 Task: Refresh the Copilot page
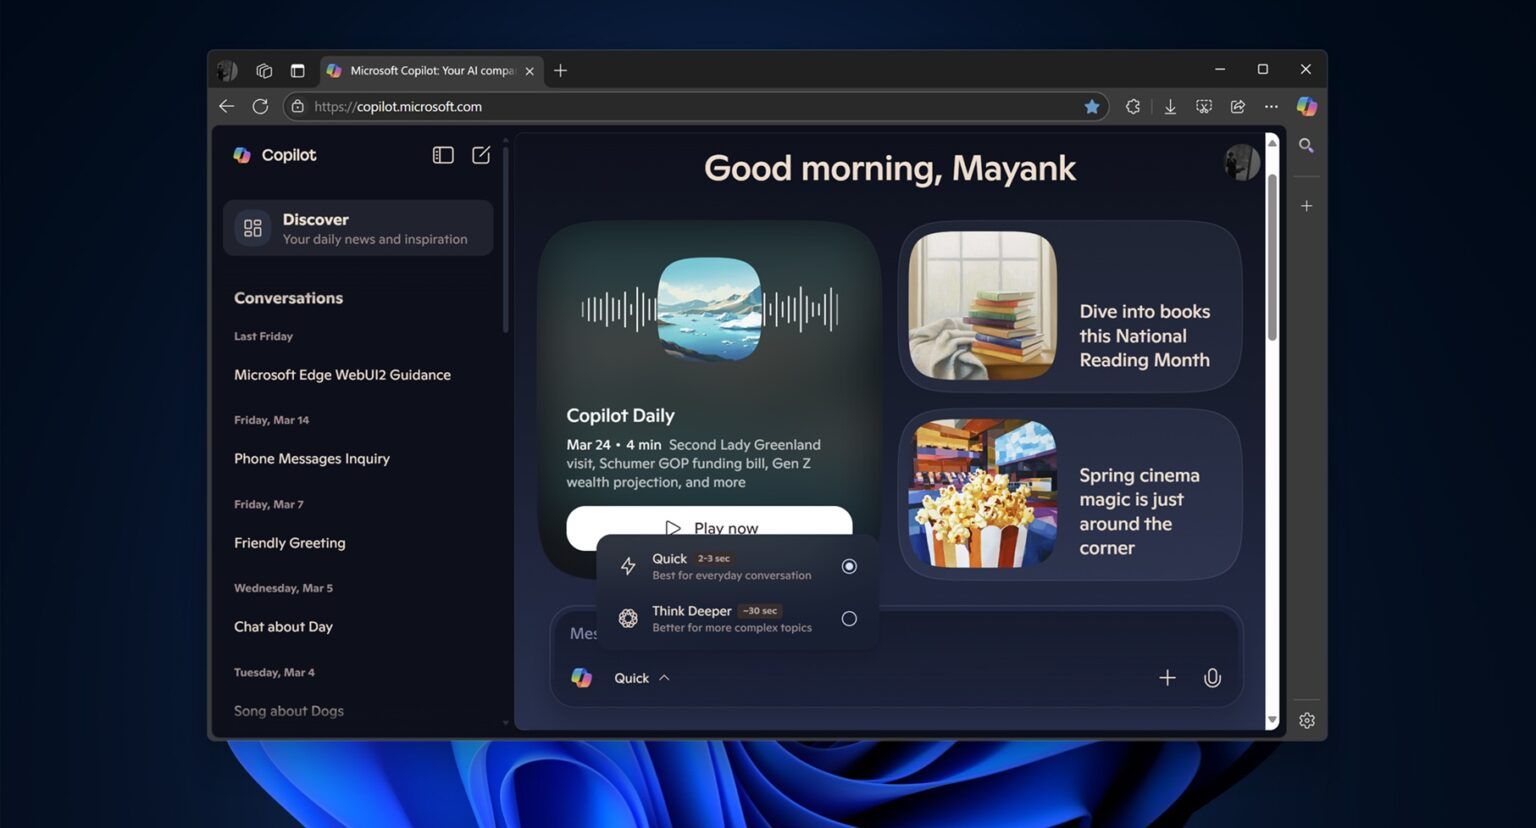point(260,106)
